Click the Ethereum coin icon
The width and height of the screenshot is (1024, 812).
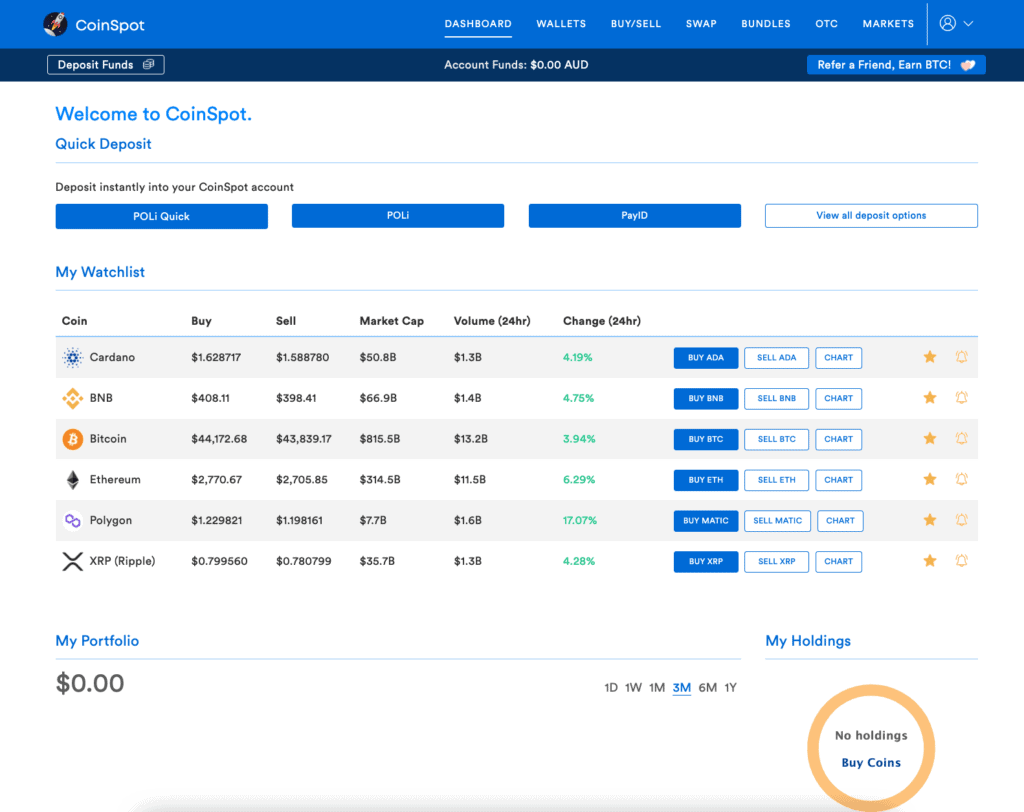point(72,479)
